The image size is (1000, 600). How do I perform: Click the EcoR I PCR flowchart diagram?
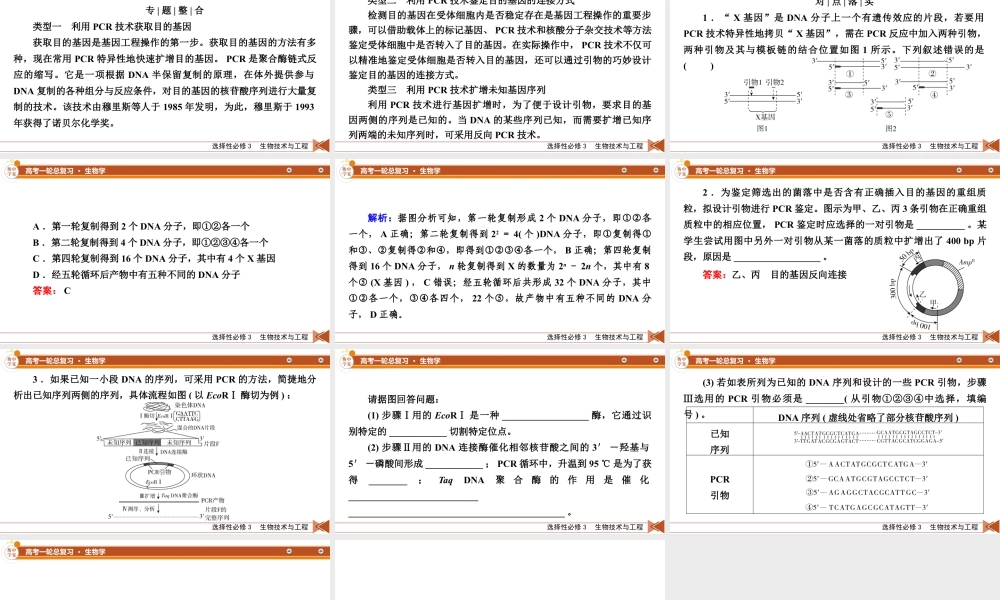click(x=162, y=461)
